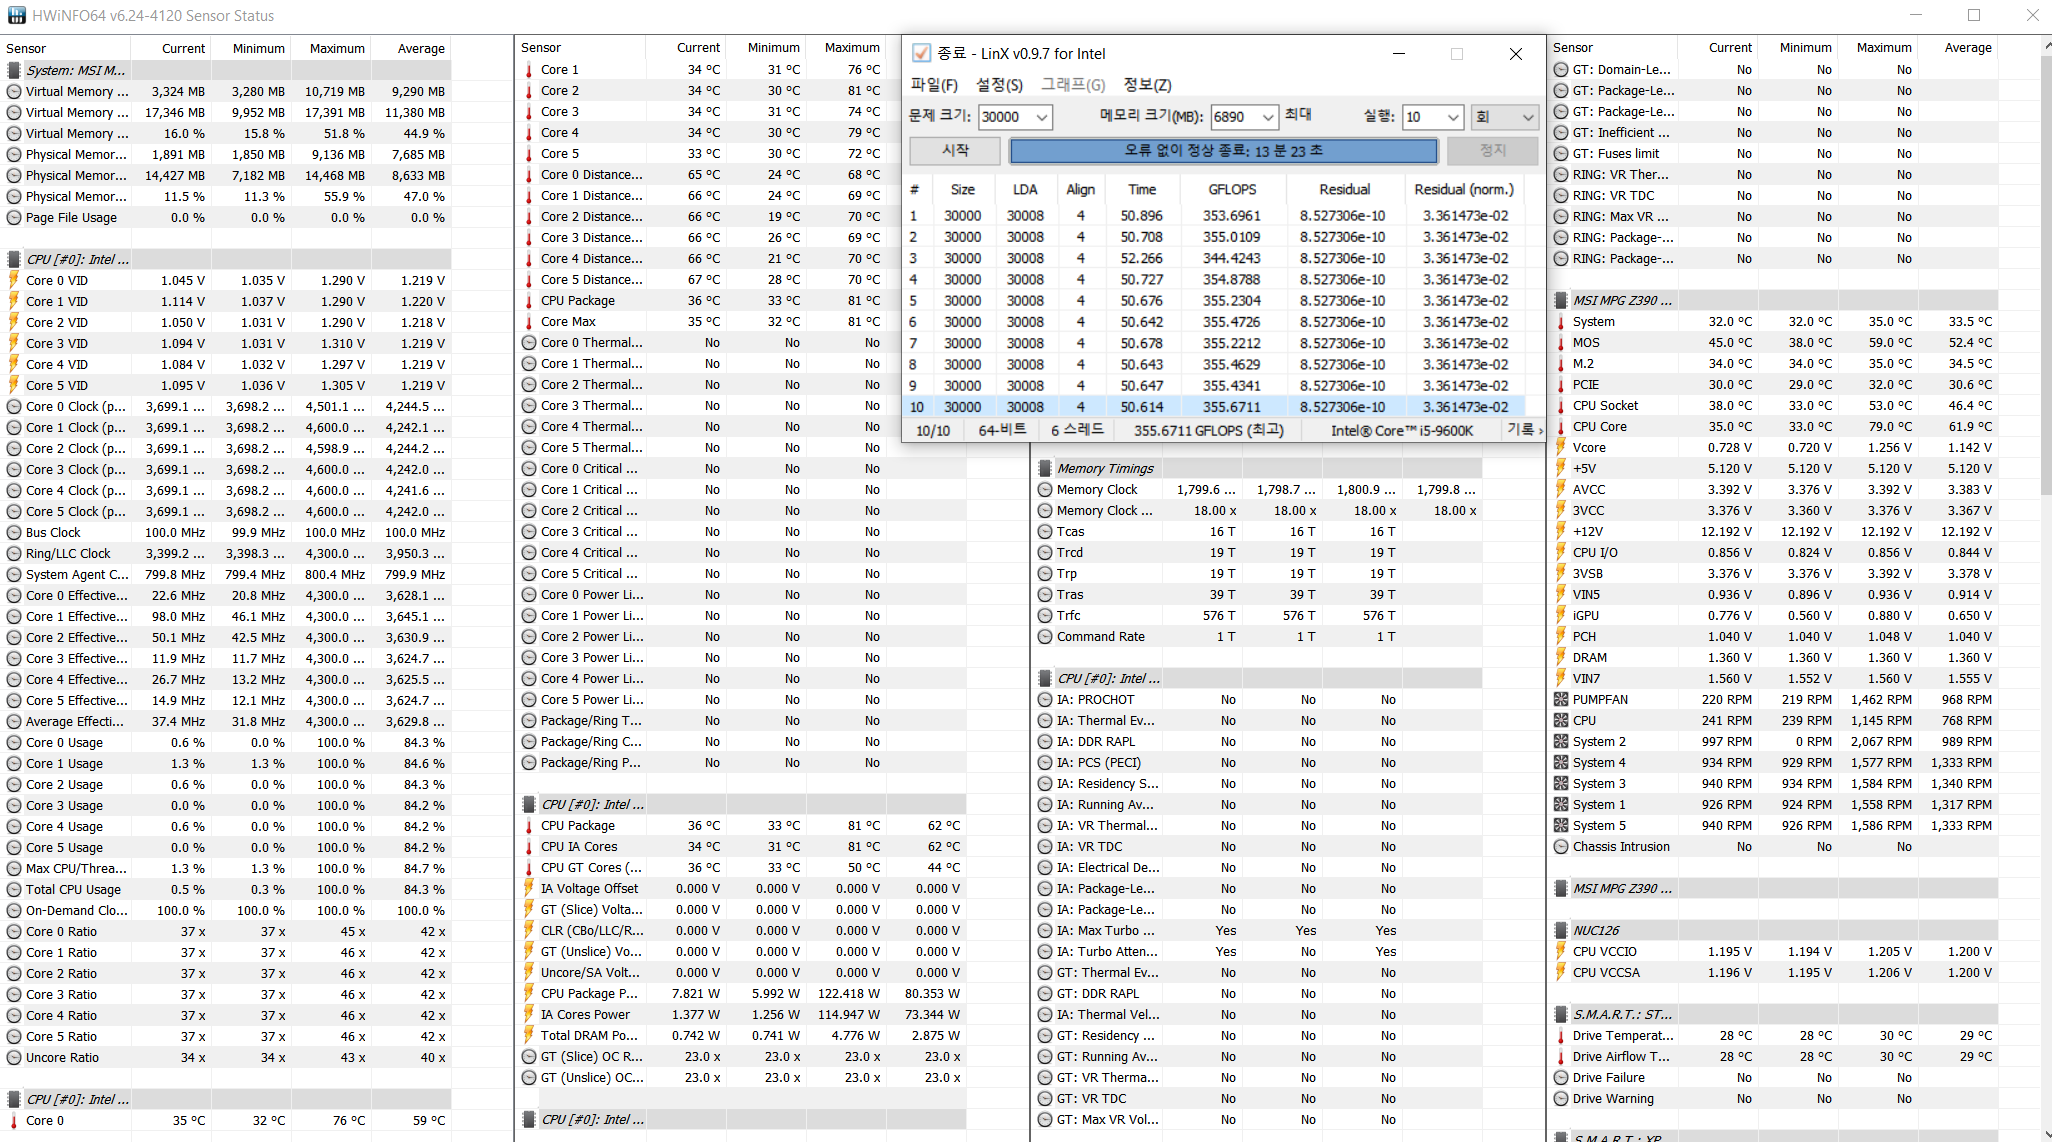Click the Drive Failure status circle icon
Screen dimensions: 2052x1142
[1561, 1077]
